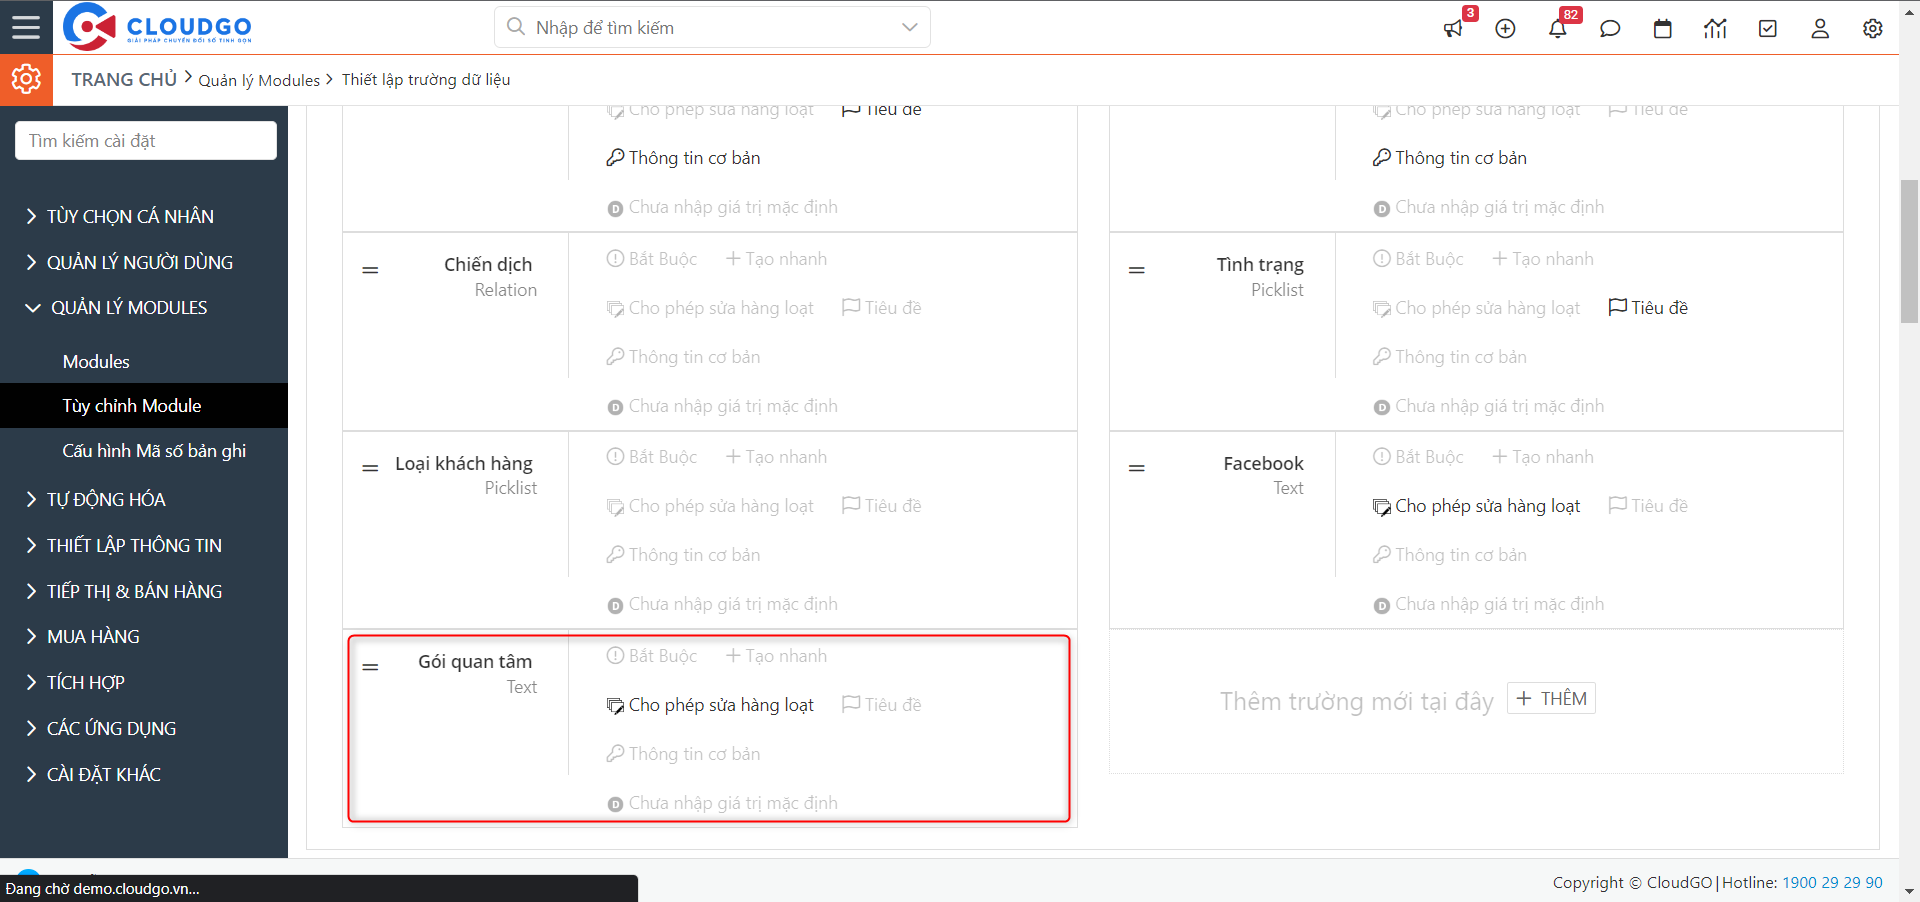Viewport: 1920px width, 902px height.
Task: Click the quick create plus icon
Action: click(x=1505, y=29)
